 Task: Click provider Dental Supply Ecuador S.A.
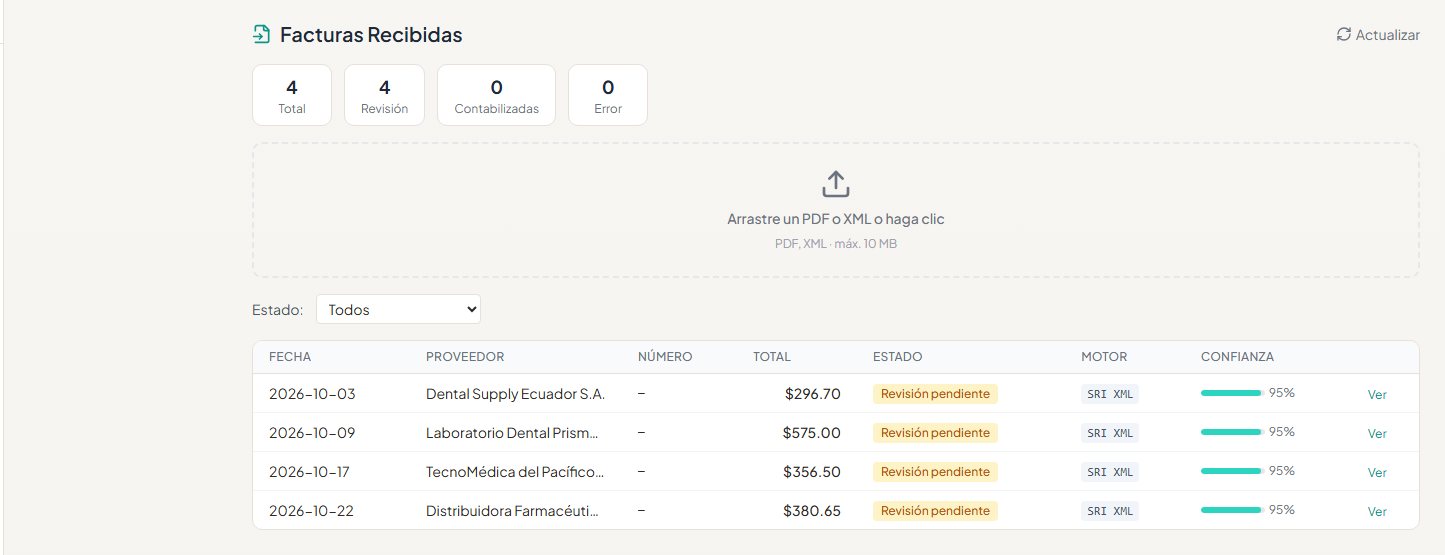(516, 394)
